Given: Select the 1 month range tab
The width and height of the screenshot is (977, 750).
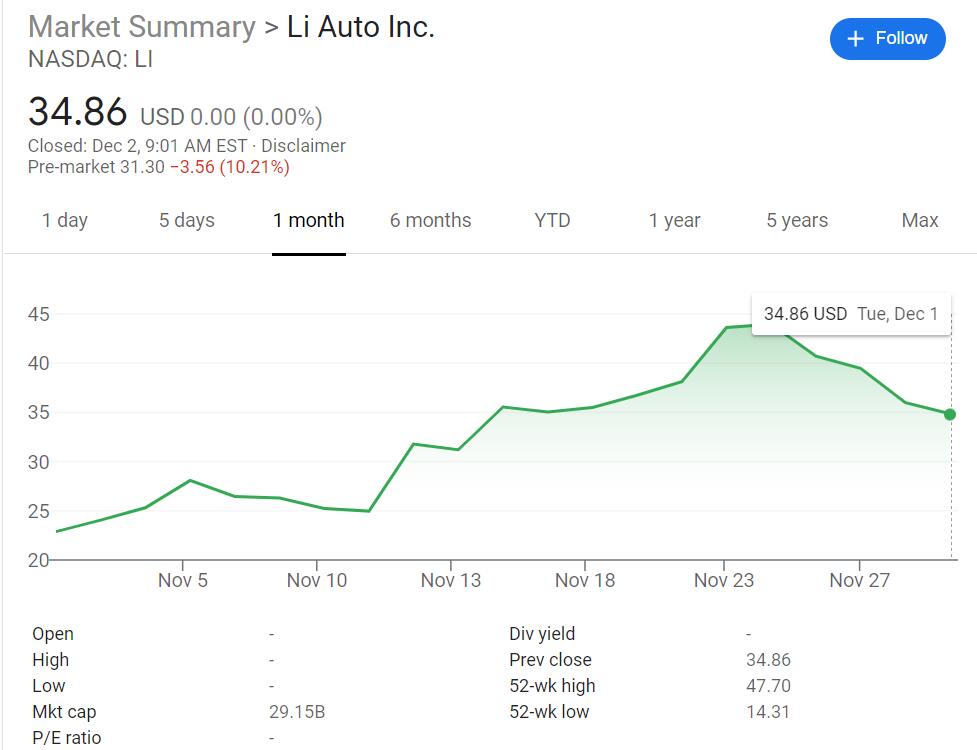Looking at the screenshot, I should pyautogui.click(x=308, y=220).
